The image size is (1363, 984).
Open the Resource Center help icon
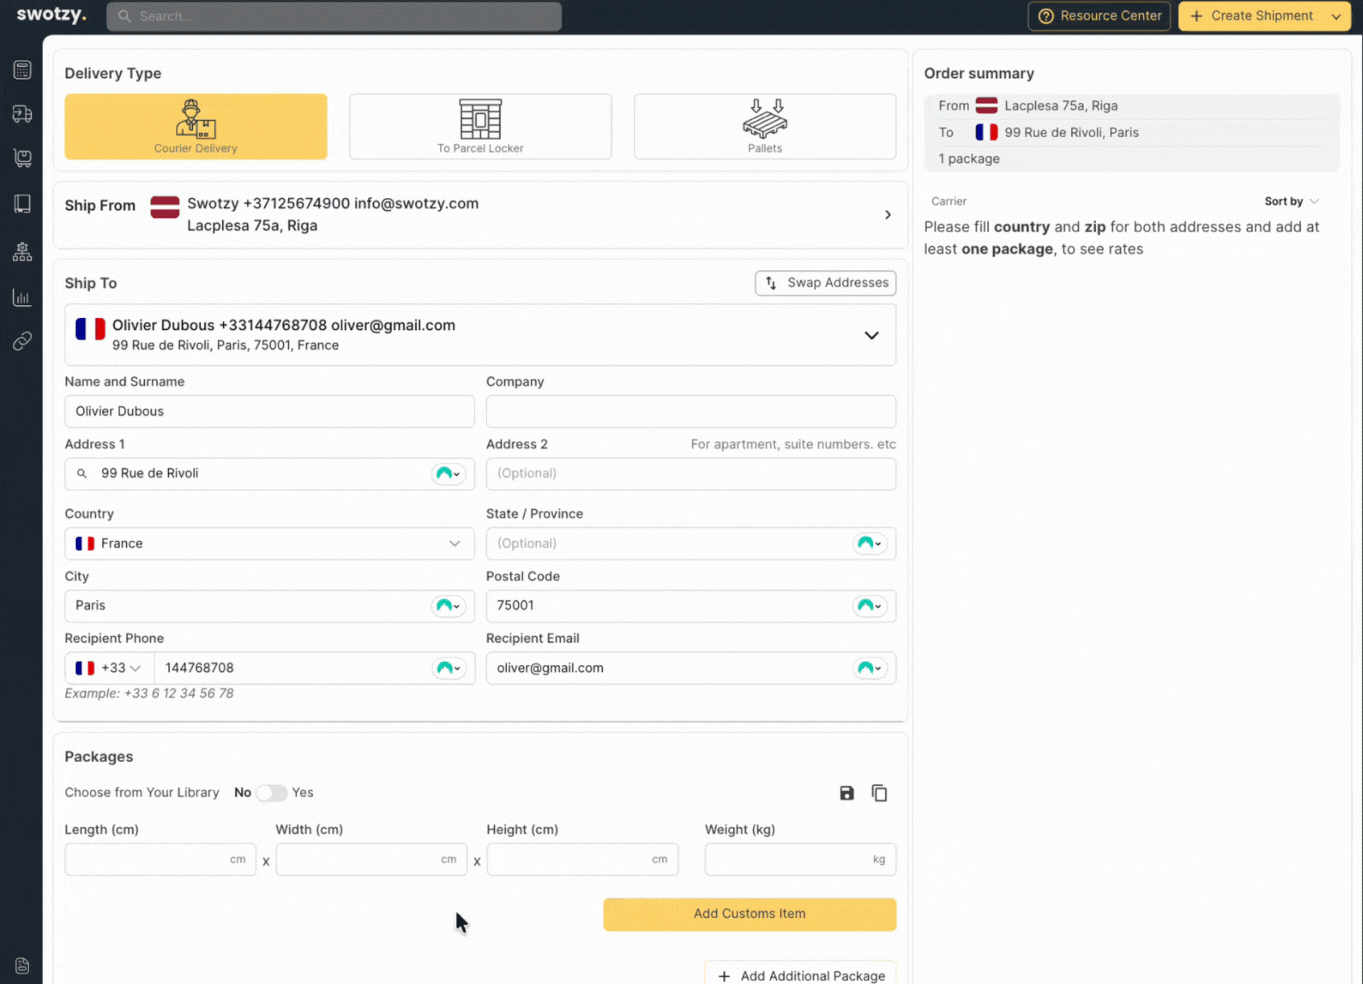pyautogui.click(x=1047, y=16)
